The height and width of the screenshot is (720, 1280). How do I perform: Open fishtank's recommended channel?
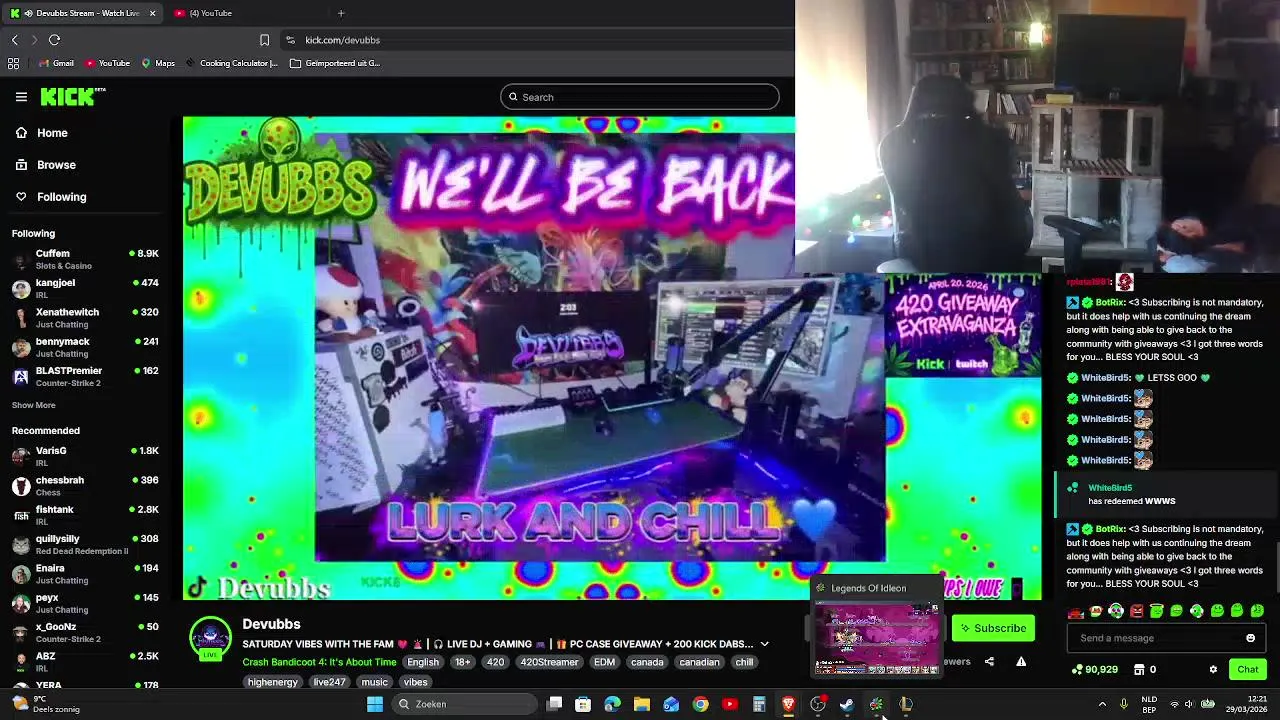click(x=86, y=515)
